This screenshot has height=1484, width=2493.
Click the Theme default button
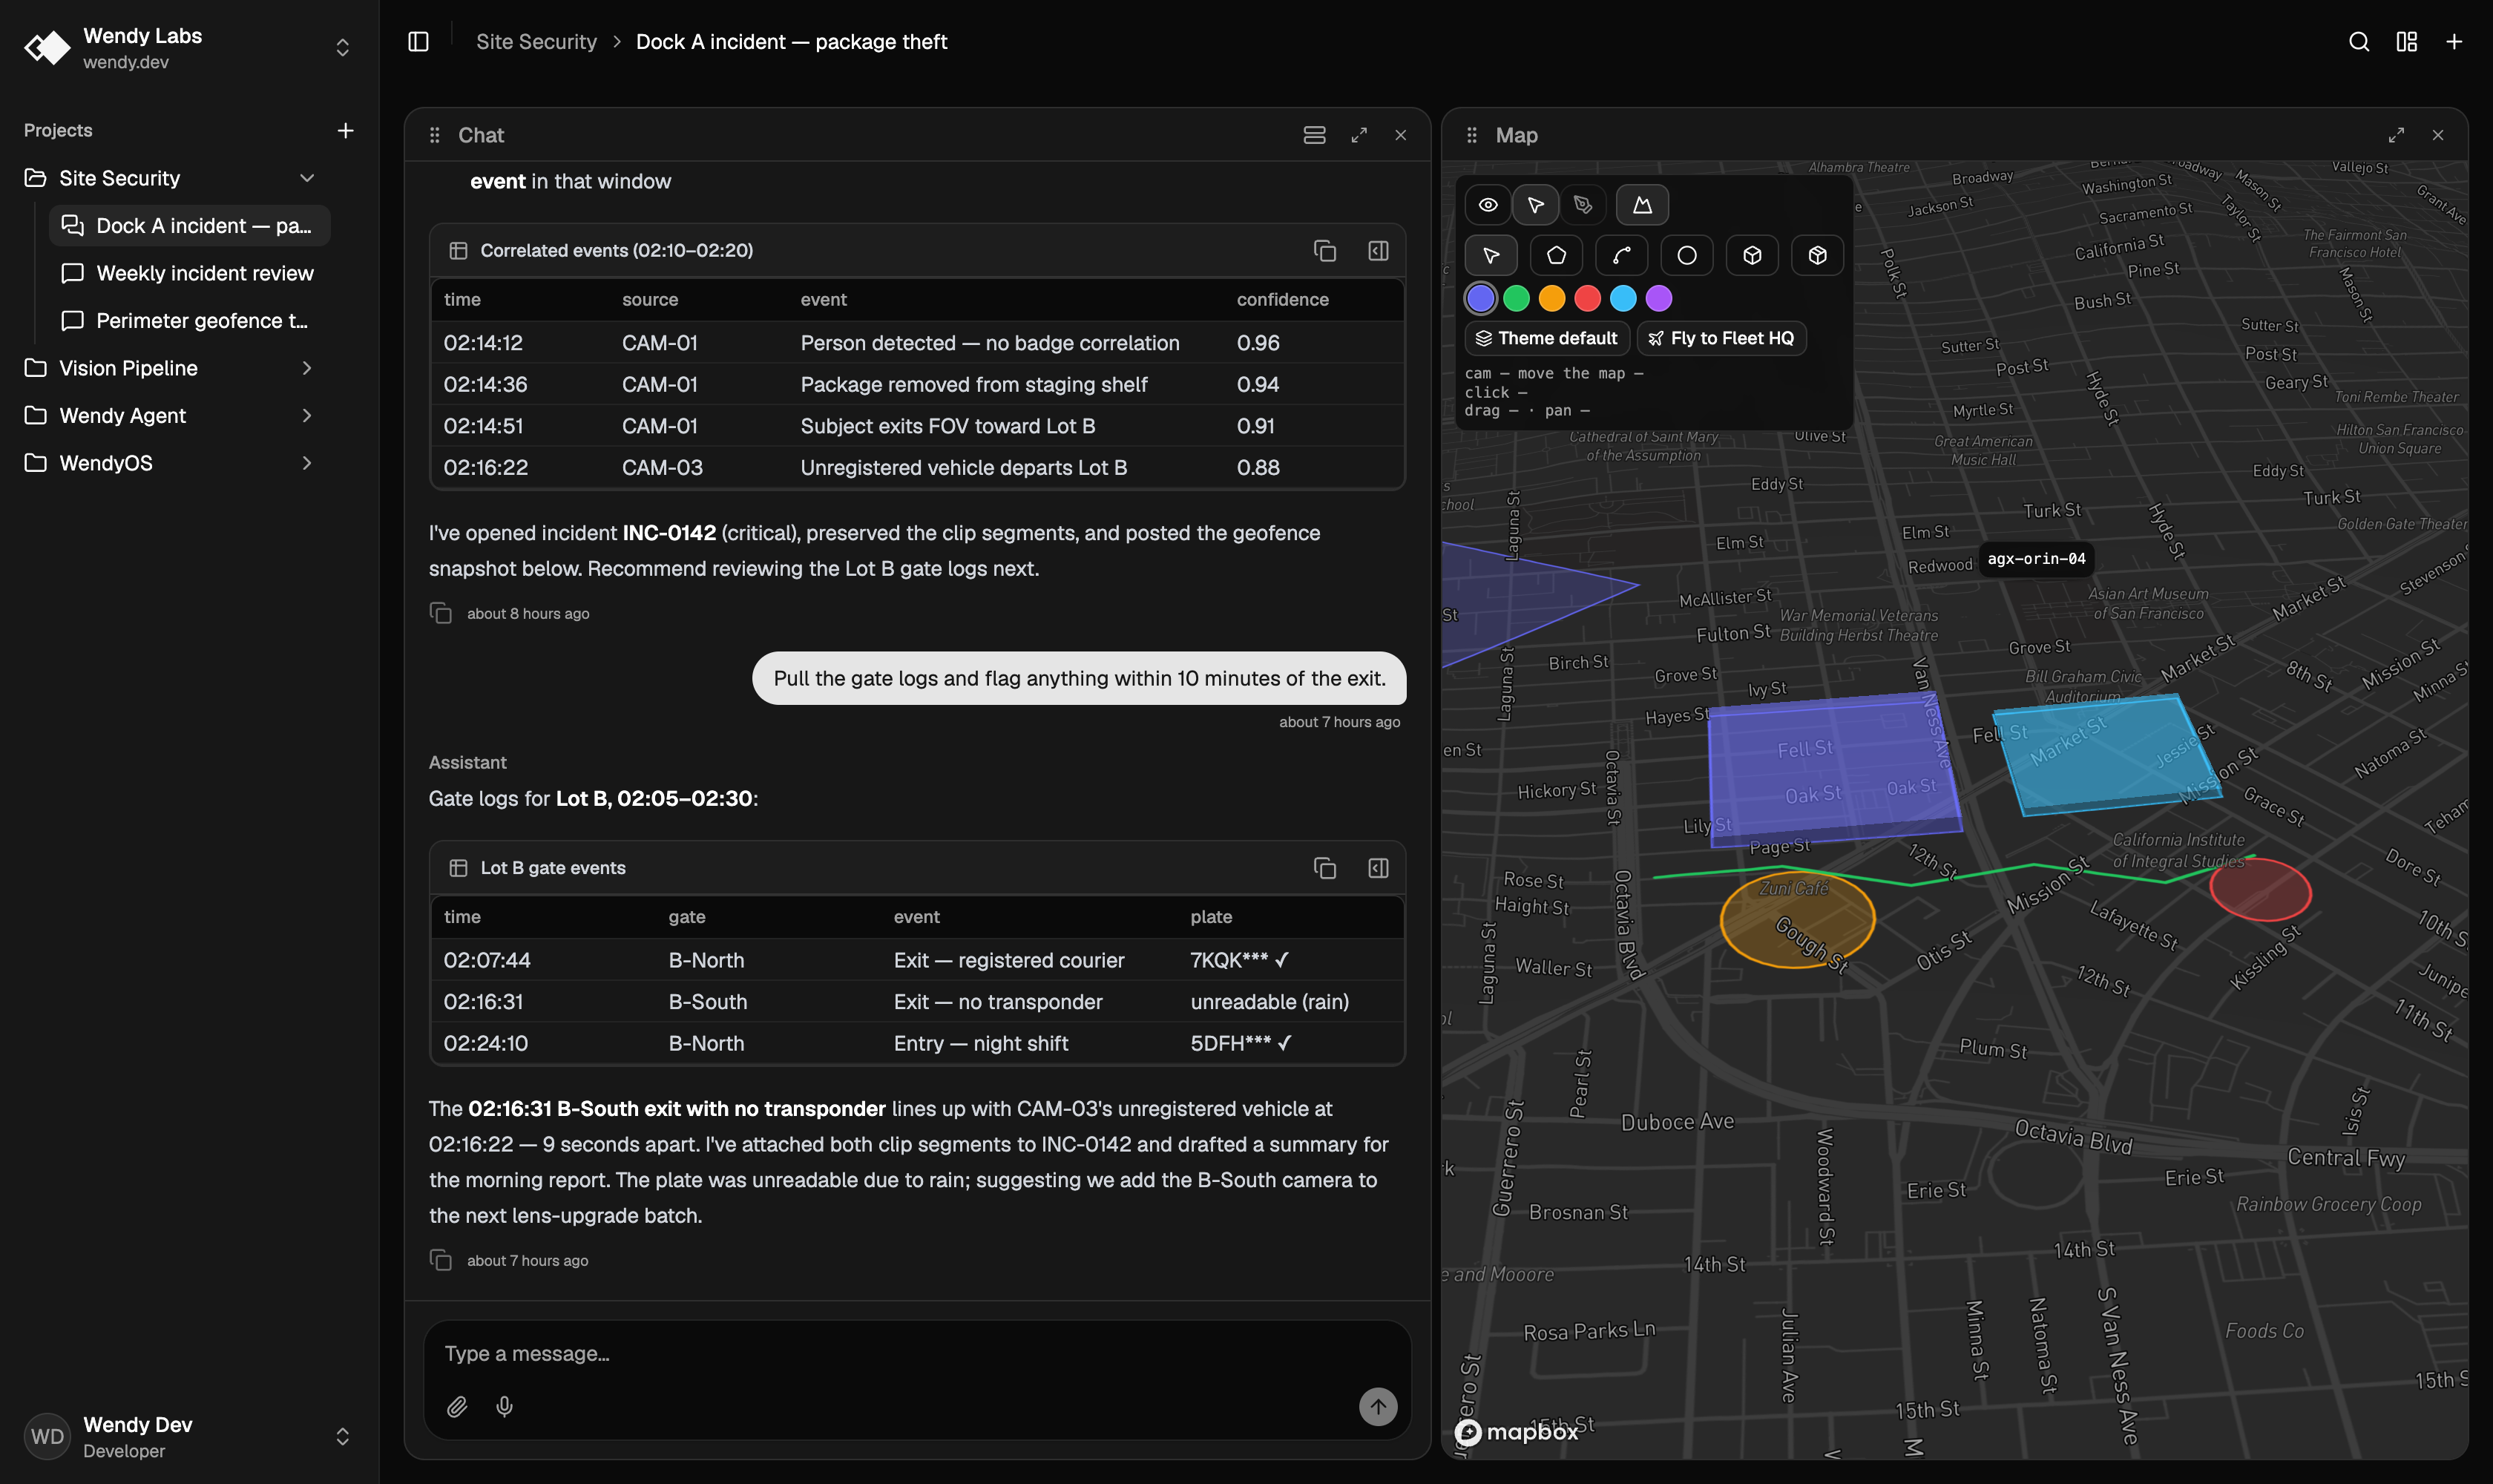click(1547, 338)
